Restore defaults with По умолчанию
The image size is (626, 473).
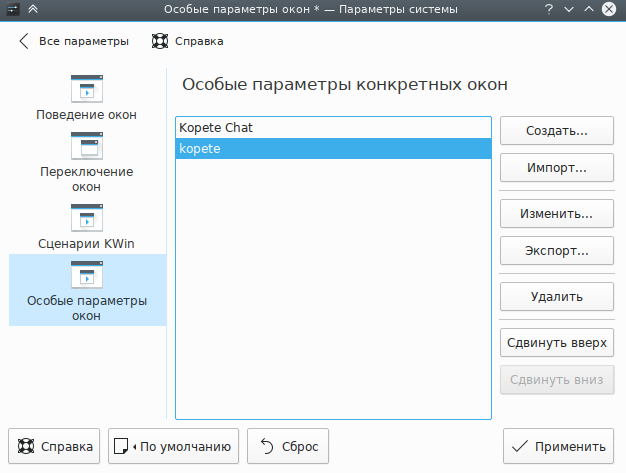click(175, 447)
